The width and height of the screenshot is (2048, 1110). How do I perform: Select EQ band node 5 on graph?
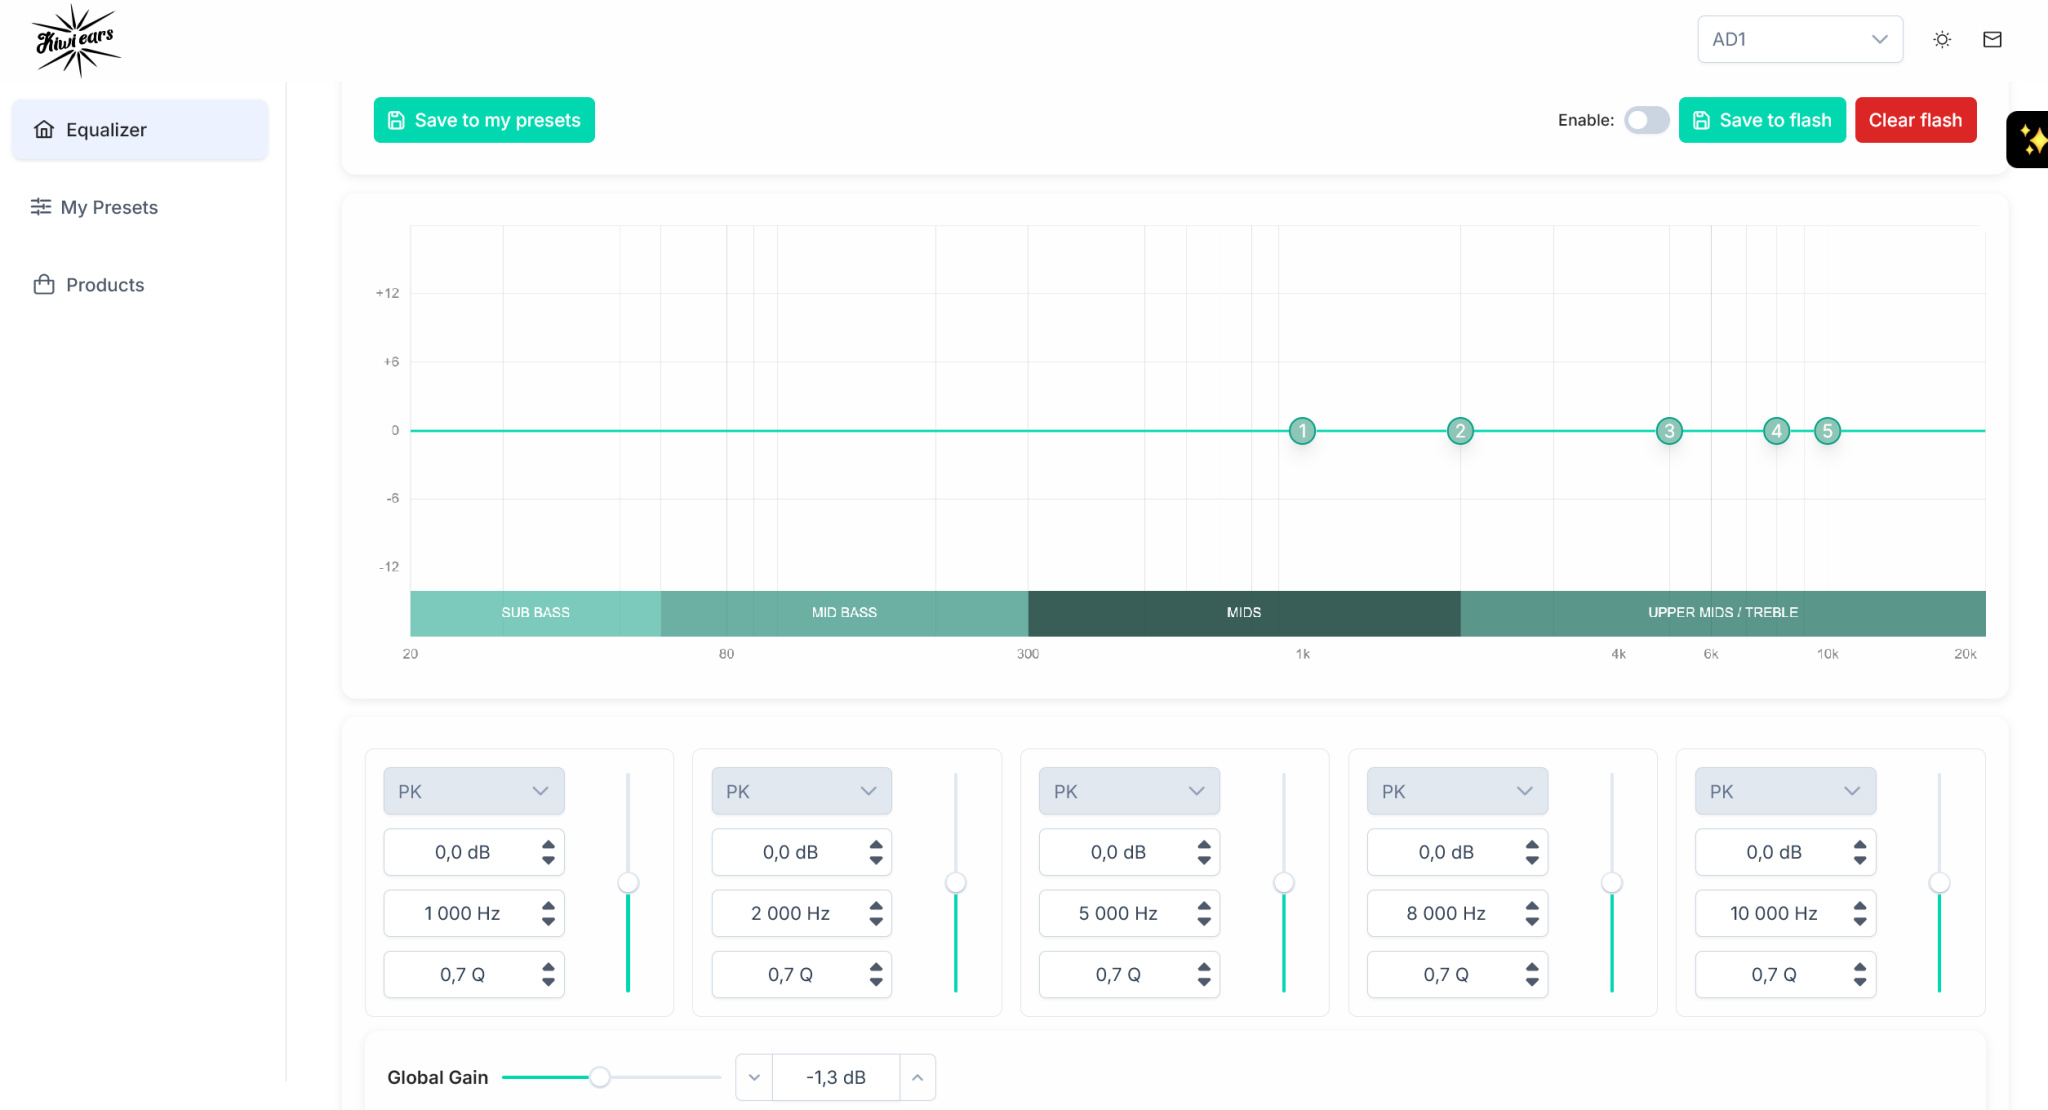(1827, 431)
